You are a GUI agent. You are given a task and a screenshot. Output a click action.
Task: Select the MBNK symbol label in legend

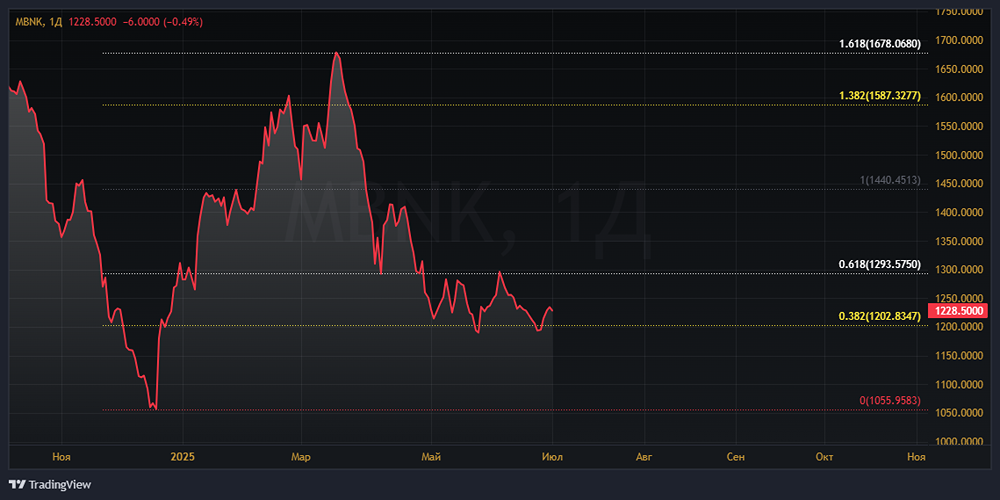pyautogui.click(x=29, y=22)
